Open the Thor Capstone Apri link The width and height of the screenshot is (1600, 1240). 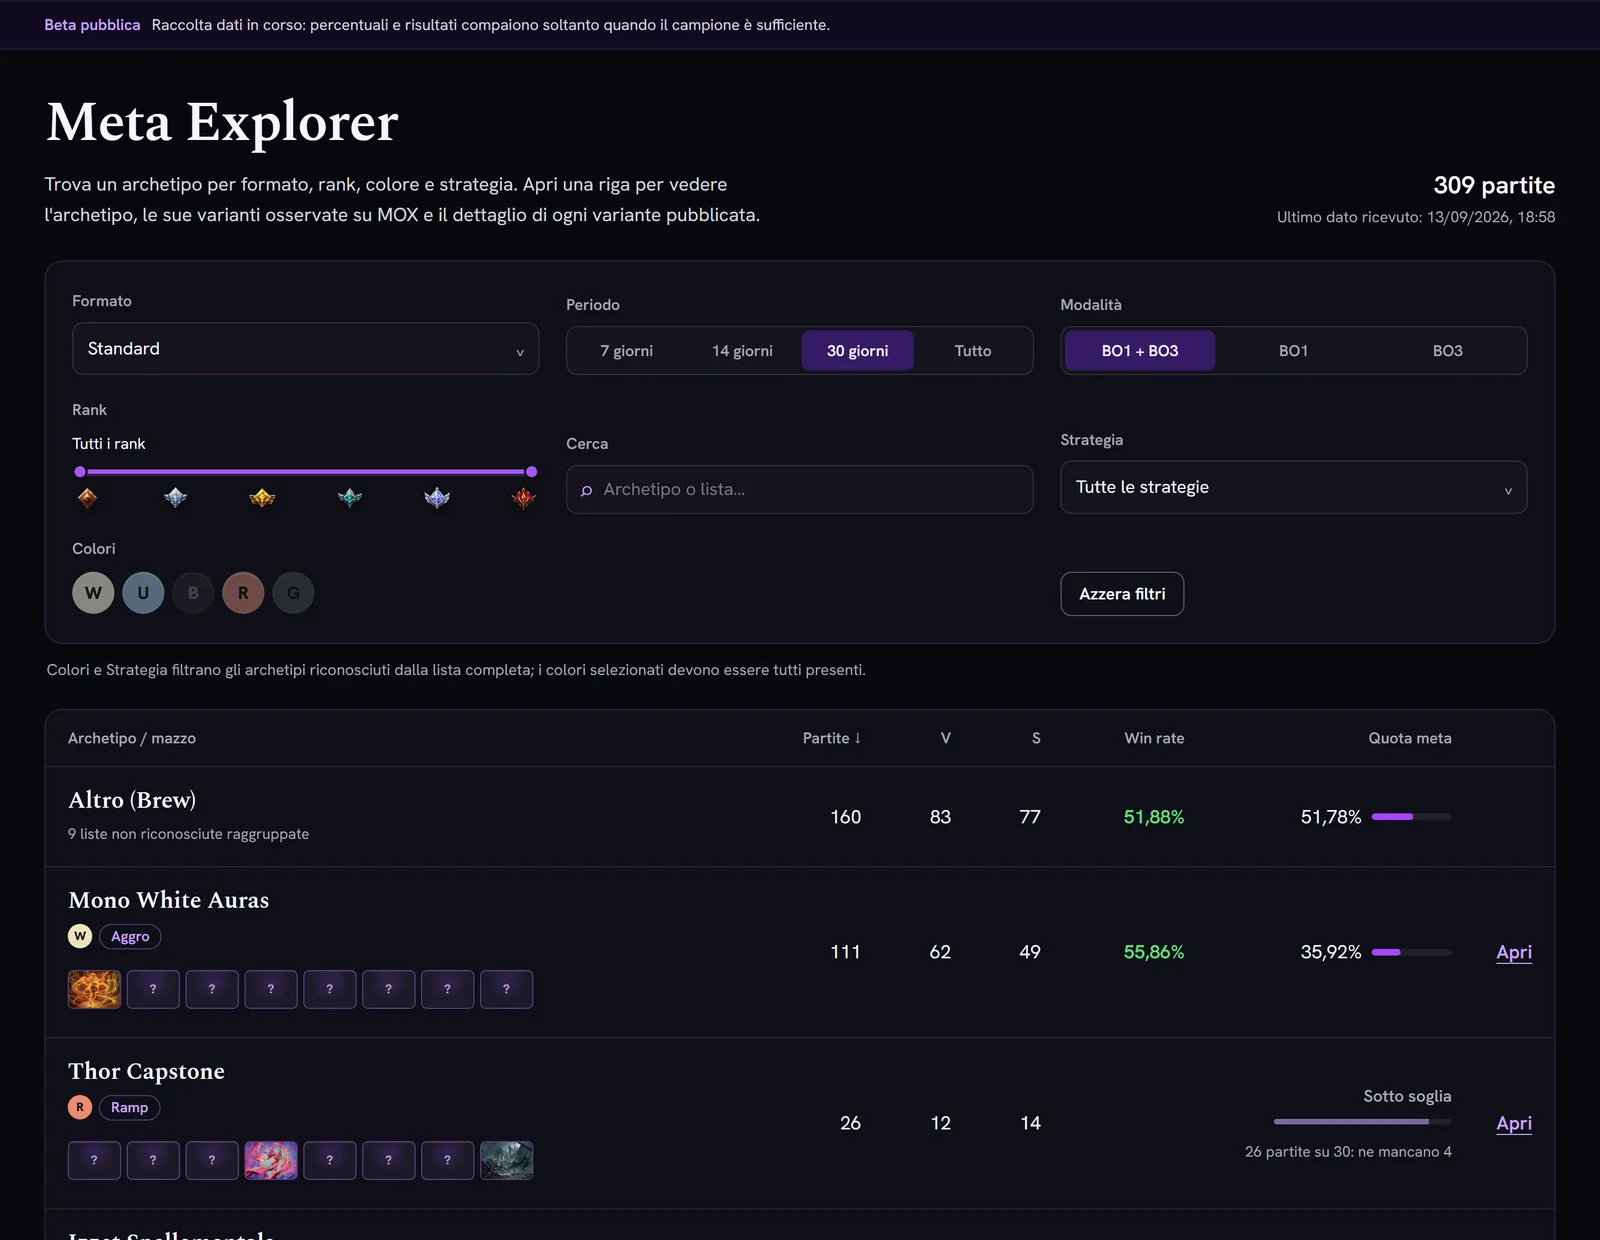click(1514, 1123)
